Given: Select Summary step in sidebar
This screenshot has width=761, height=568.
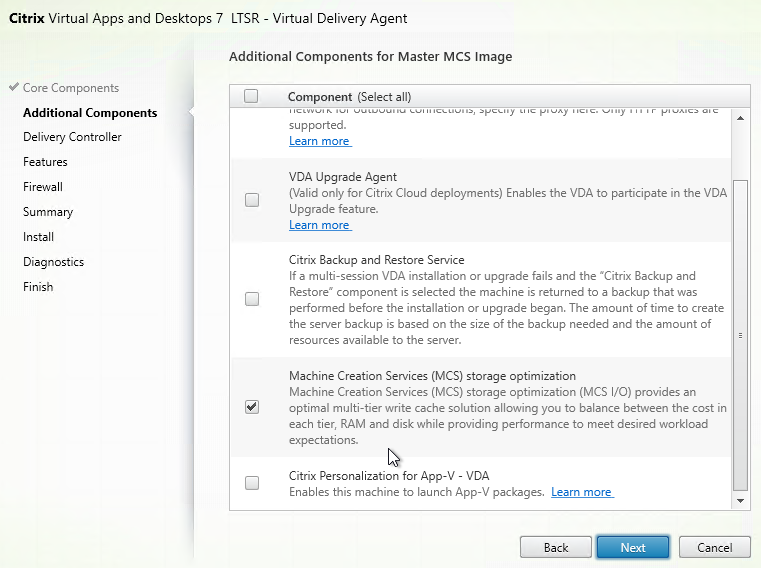Looking at the screenshot, I should [x=48, y=212].
